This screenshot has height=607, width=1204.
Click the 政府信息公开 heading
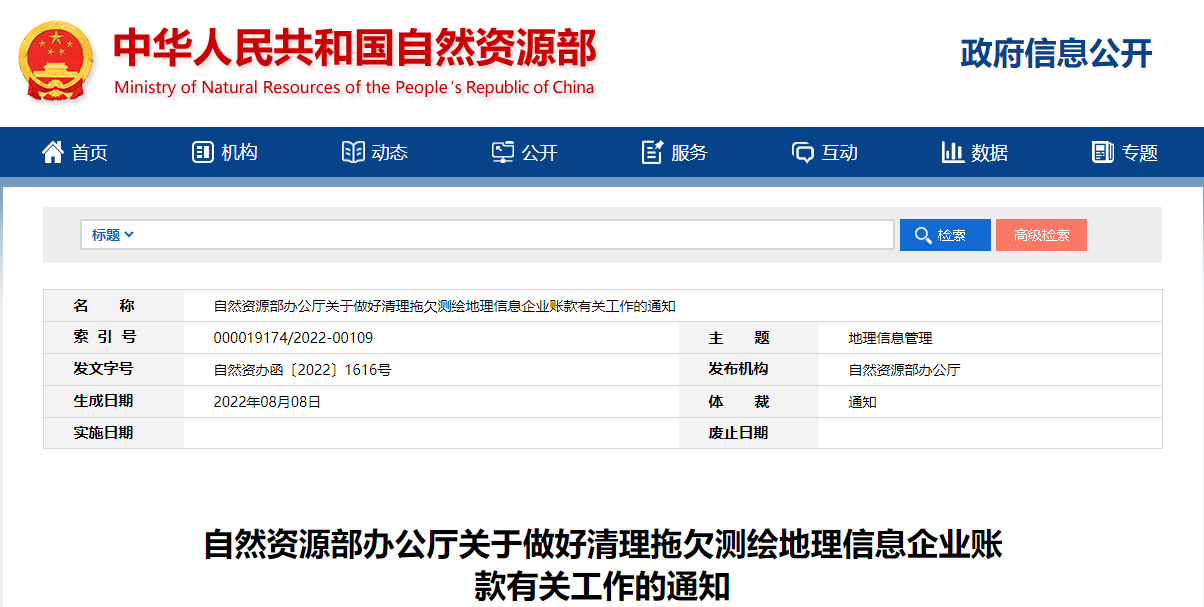point(1056,53)
